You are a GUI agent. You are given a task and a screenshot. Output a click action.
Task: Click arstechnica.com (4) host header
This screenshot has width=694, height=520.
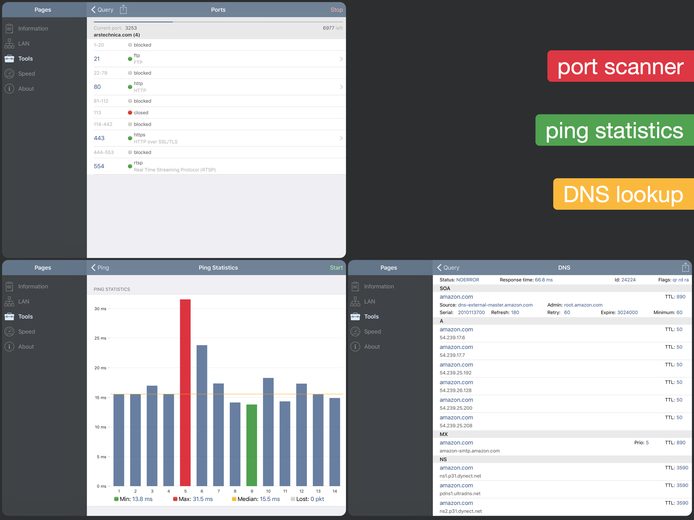(x=117, y=35)
